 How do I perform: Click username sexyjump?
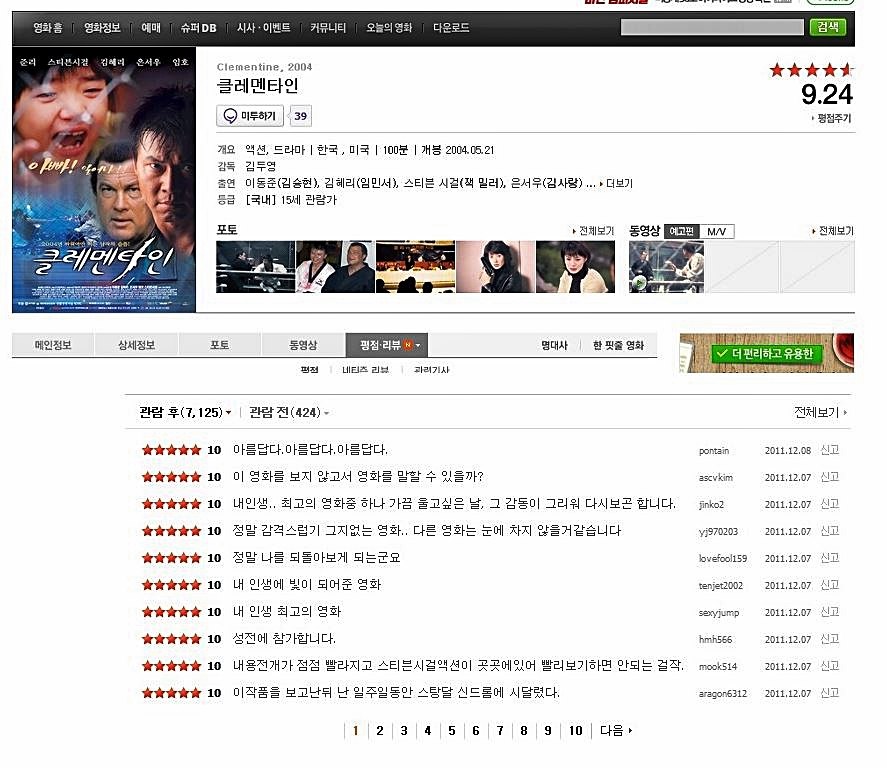[x=718, y=612]
